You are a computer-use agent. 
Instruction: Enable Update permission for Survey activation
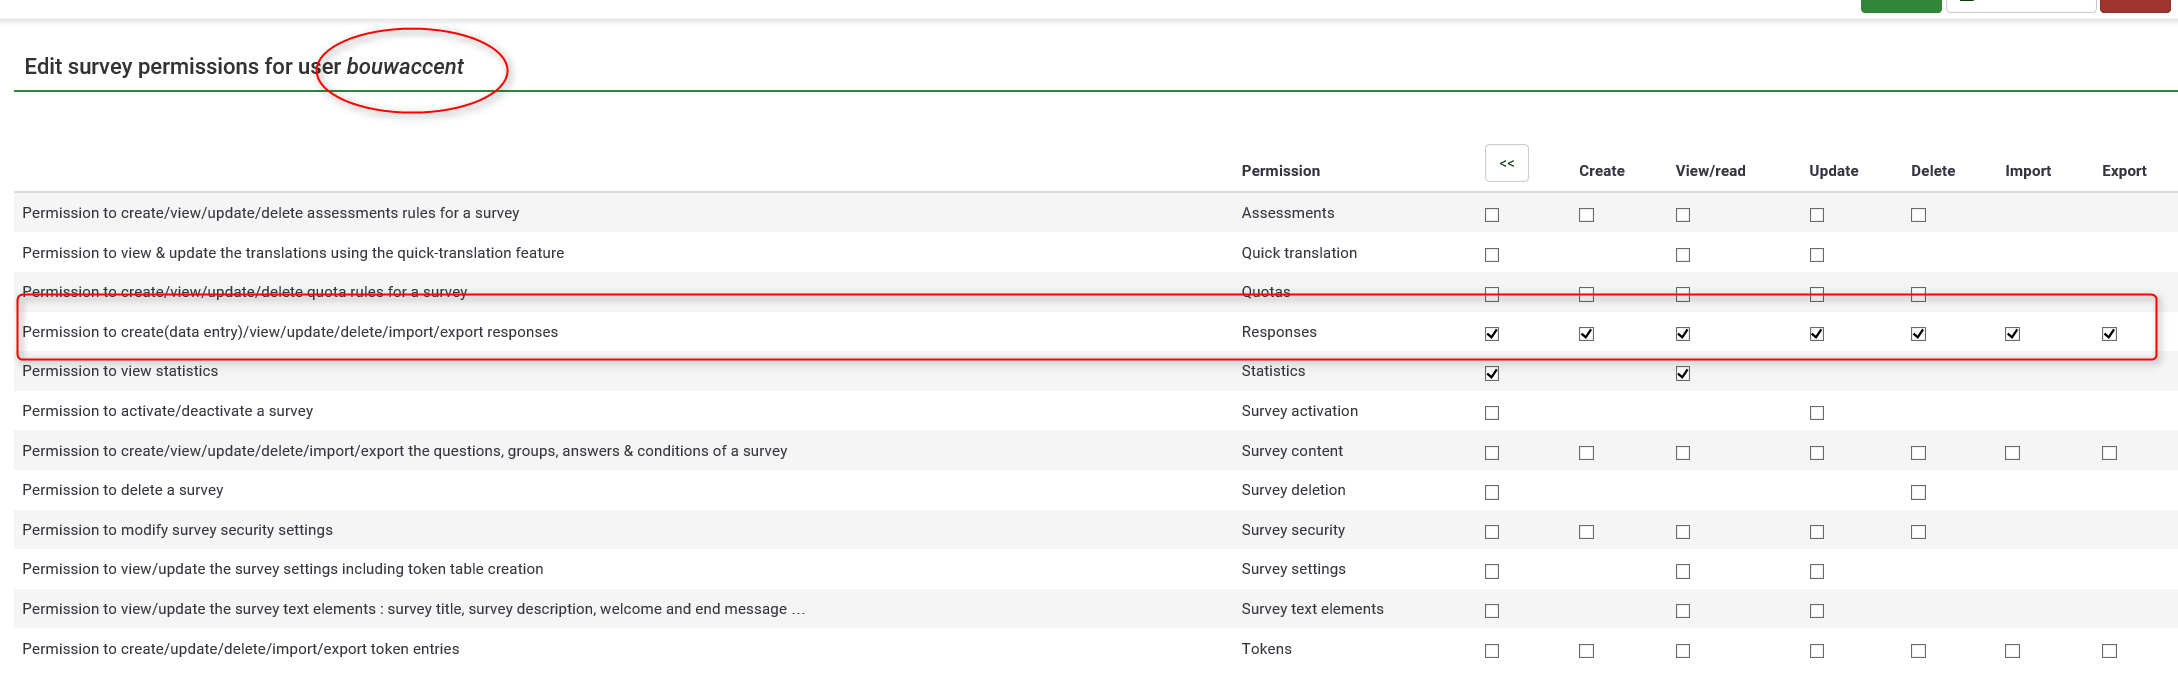(x=1817, y=413)
